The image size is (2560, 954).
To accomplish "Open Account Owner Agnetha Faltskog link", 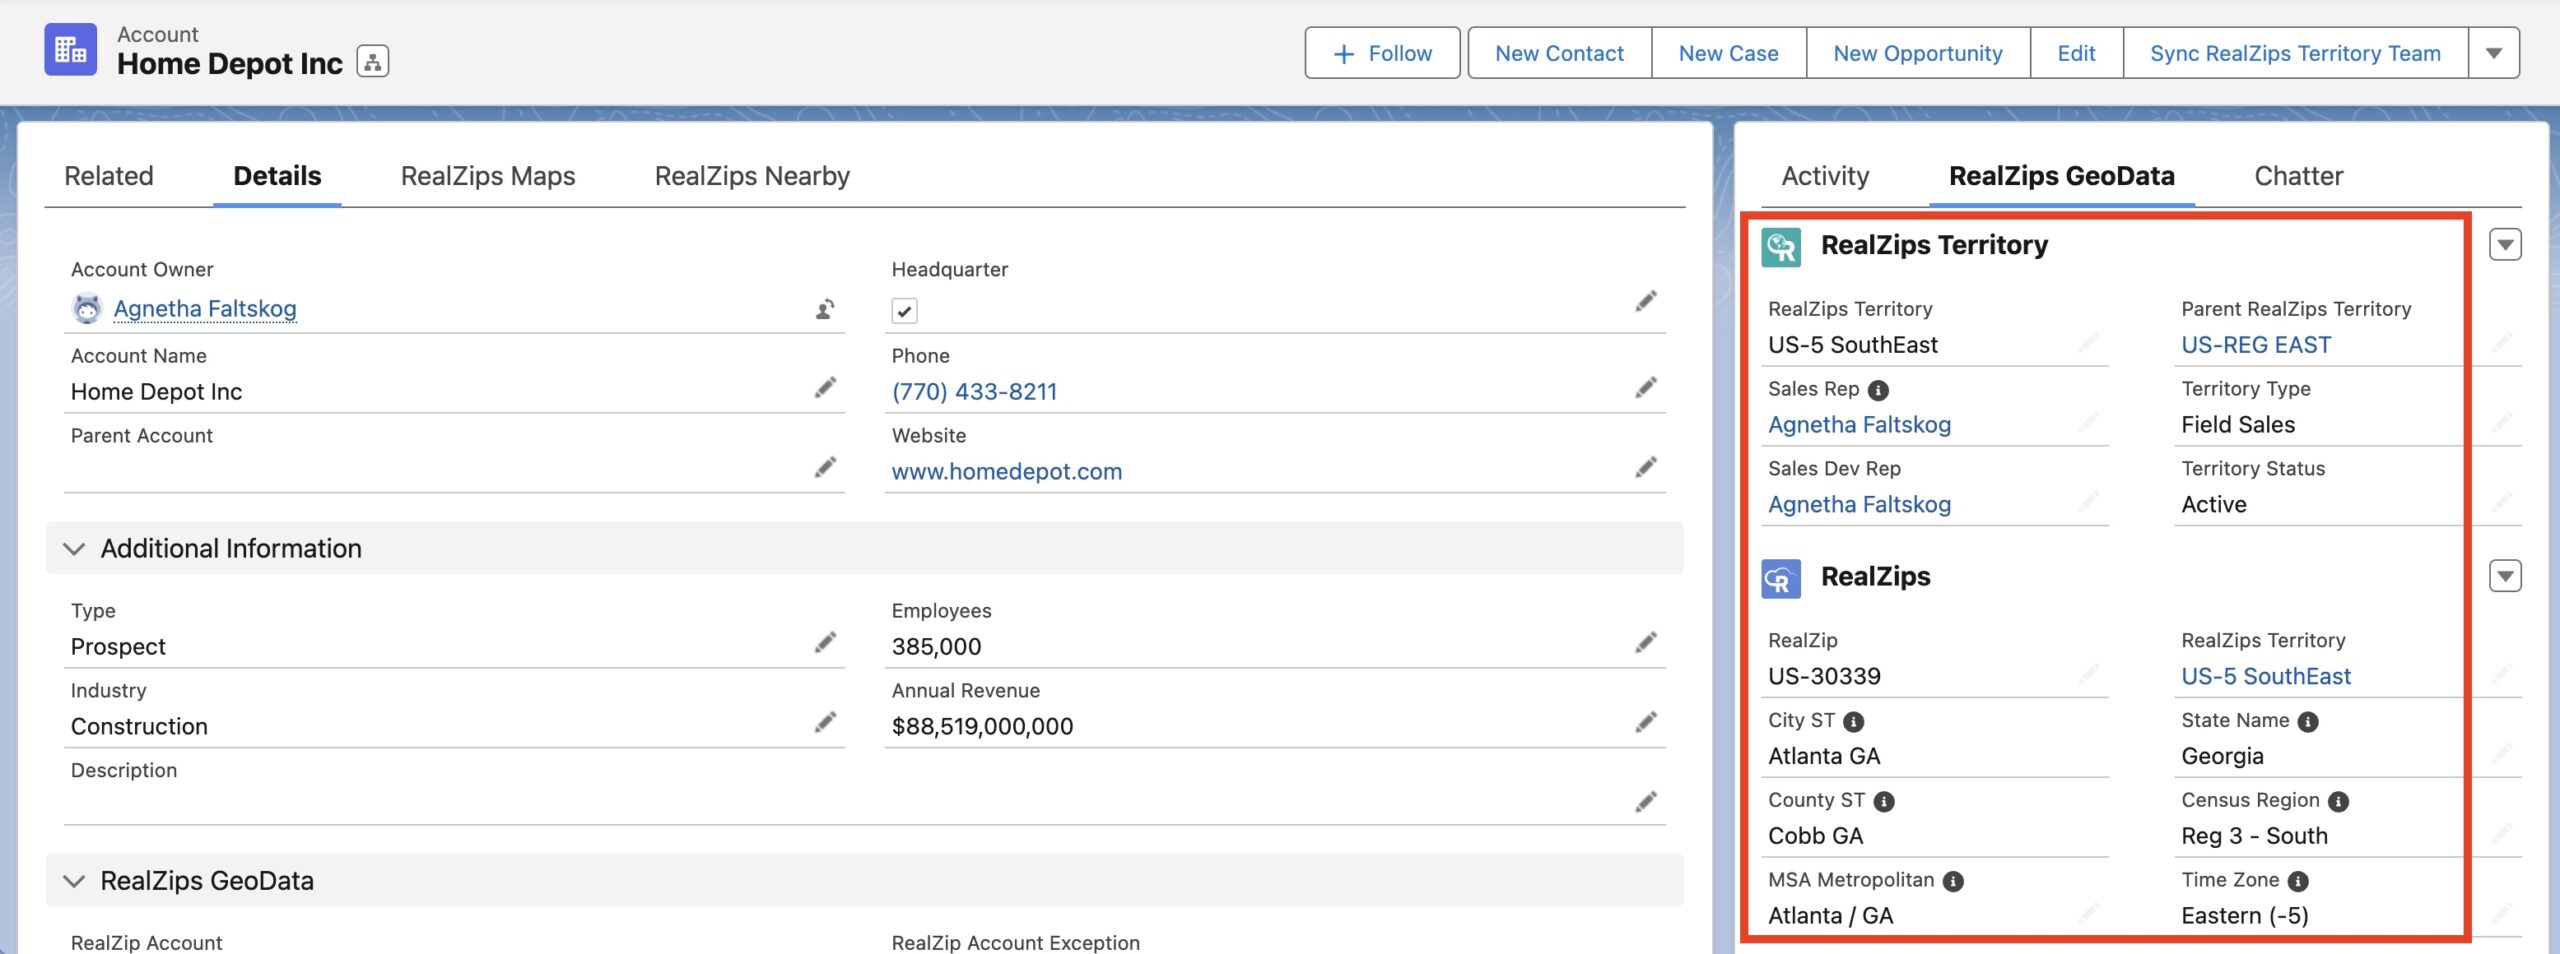I will [205, 309].
